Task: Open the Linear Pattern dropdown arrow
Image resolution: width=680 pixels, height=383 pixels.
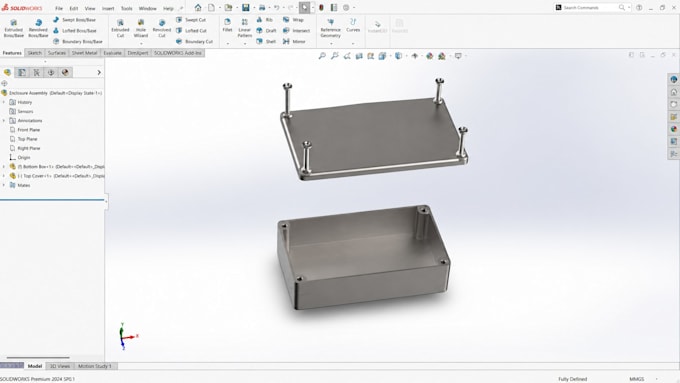Action: click(x=245, y=43)
